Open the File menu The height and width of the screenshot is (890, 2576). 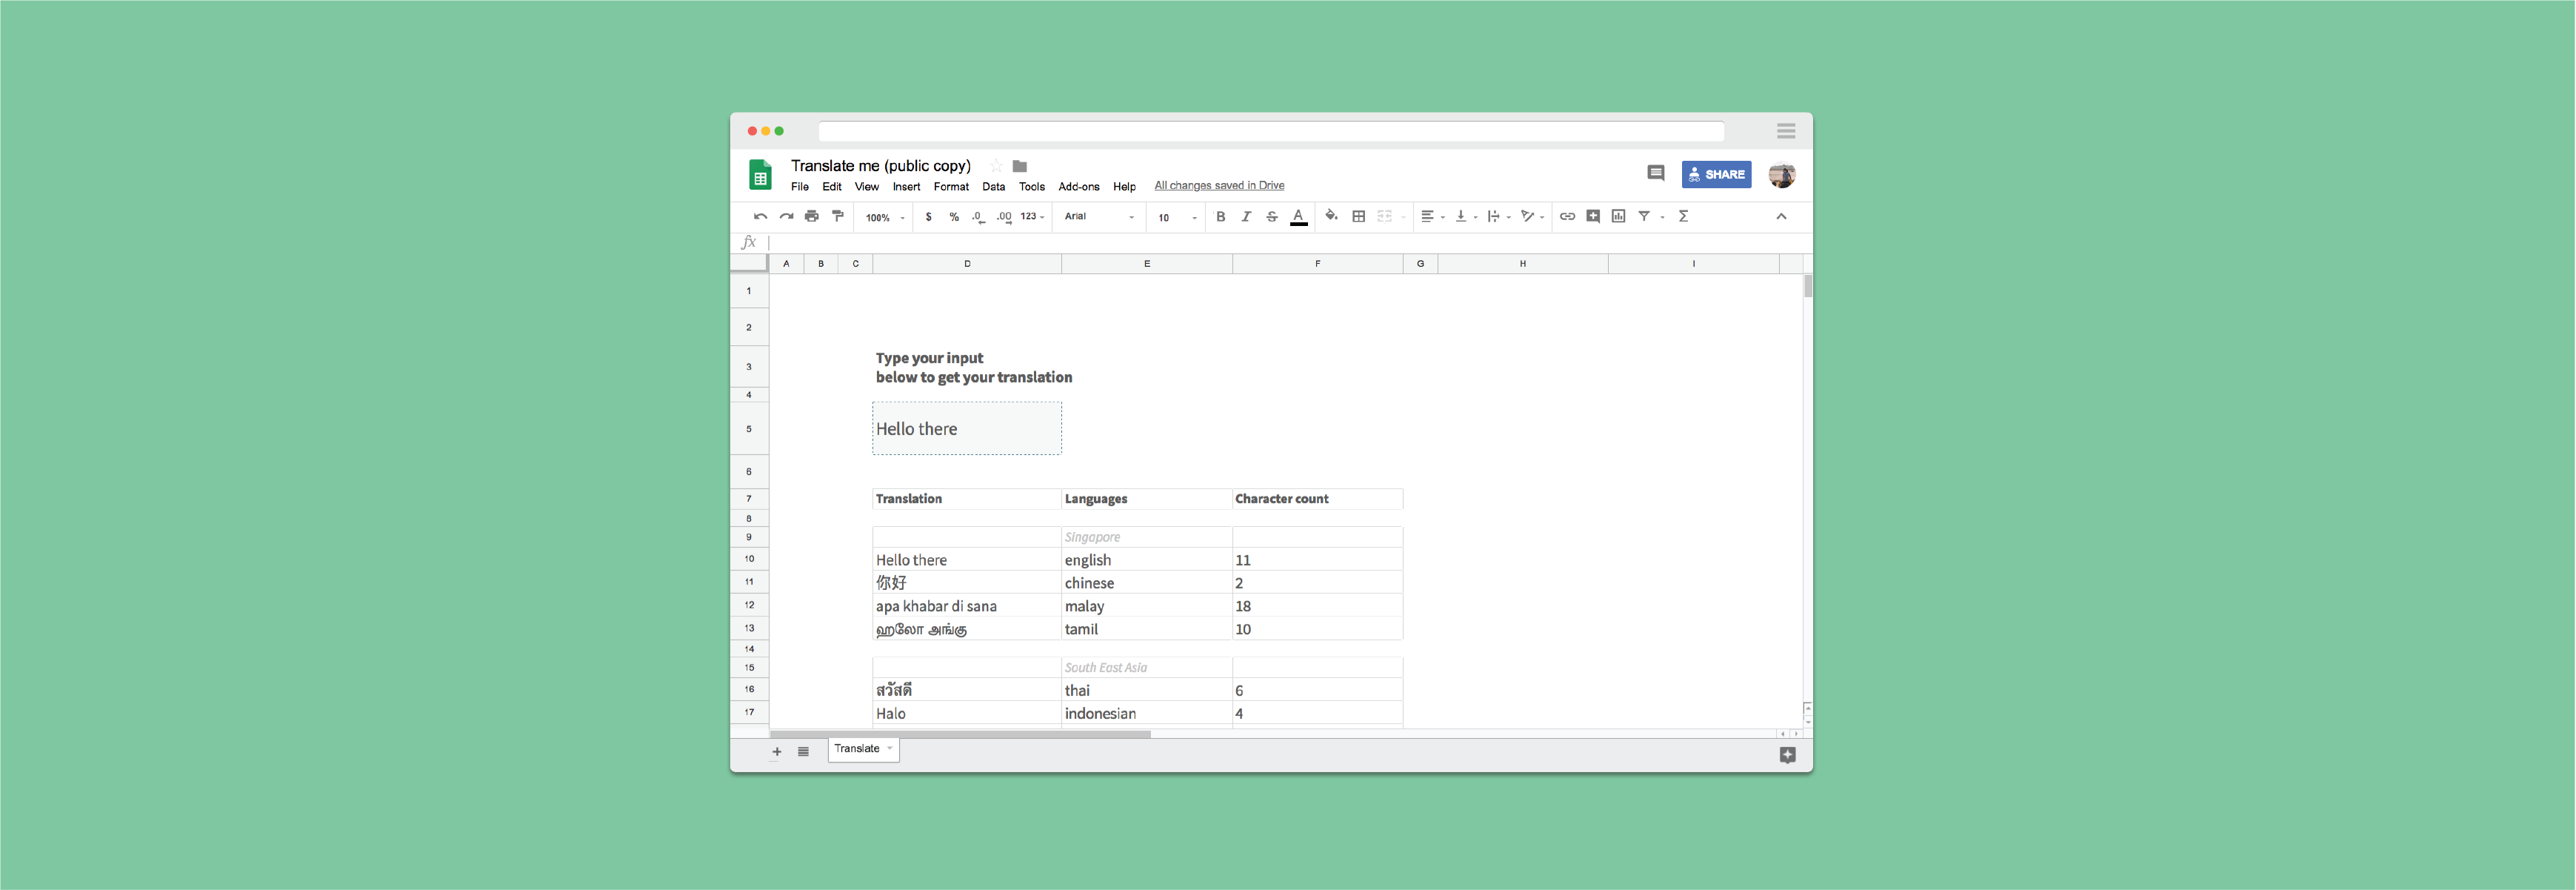point(800,187)
